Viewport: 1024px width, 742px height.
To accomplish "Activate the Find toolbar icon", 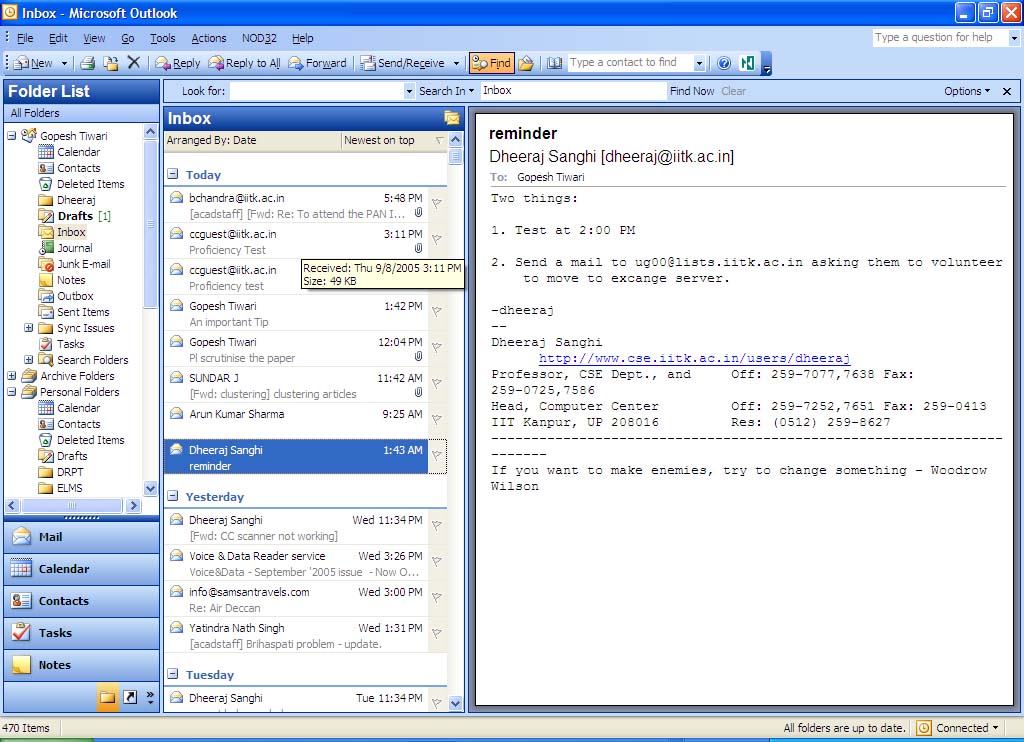I will (x=491, y=62).
